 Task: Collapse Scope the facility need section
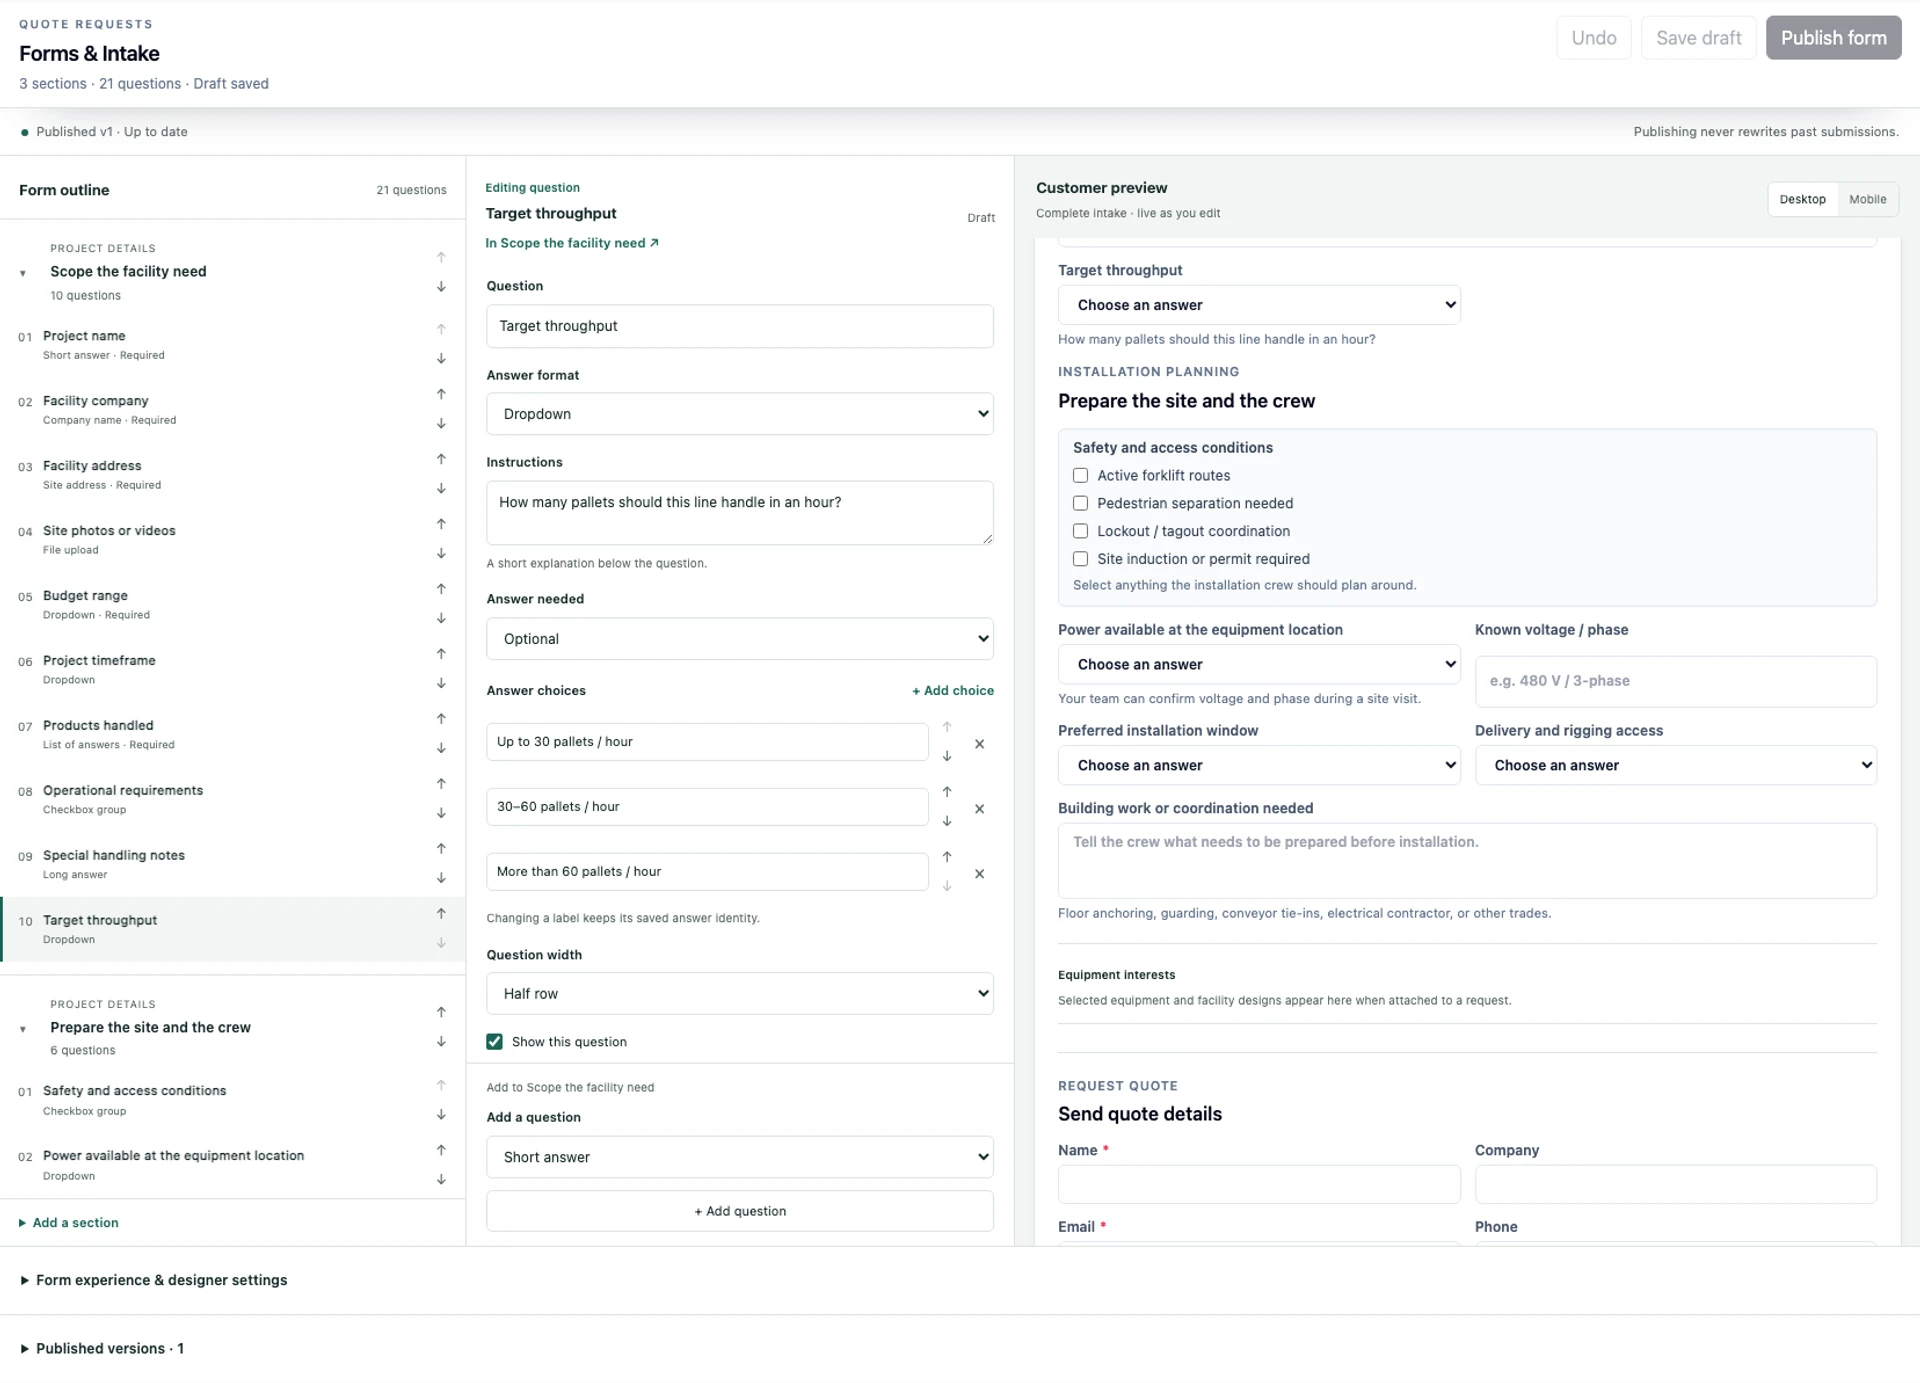coord(23,273)
